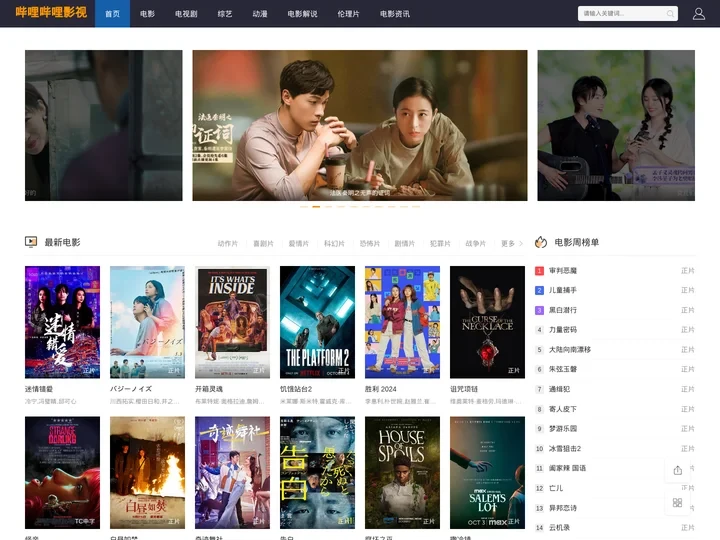Open the バジーノイズ movie poster

click(147, 322)
